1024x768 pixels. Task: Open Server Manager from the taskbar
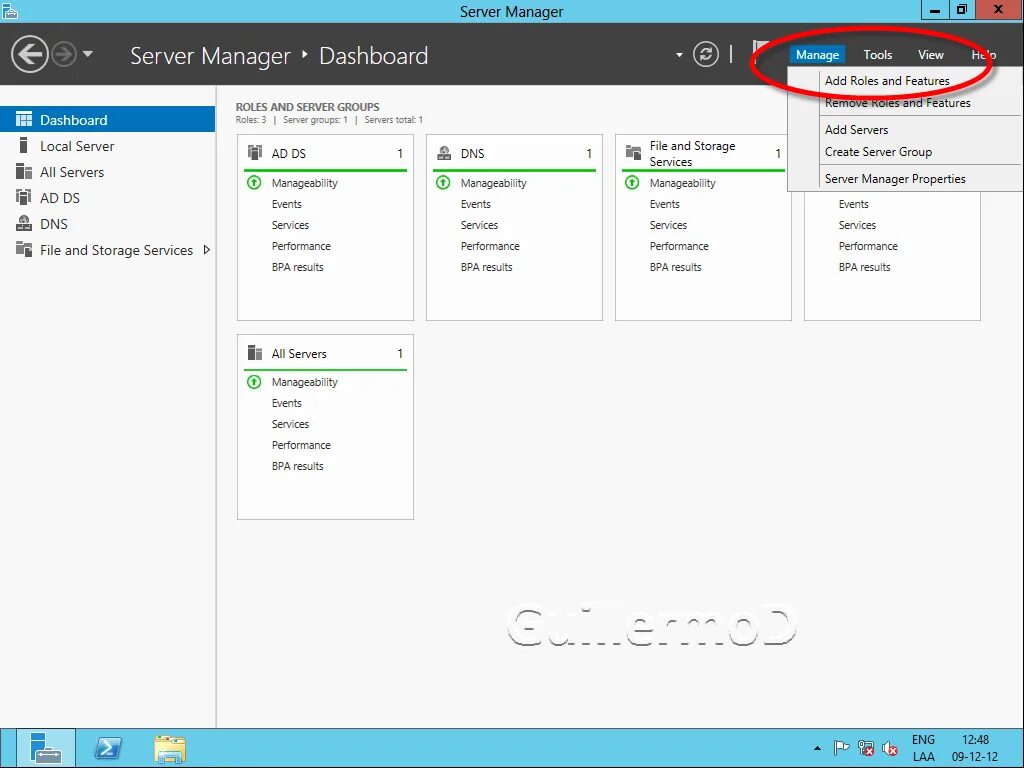(46, 748)
